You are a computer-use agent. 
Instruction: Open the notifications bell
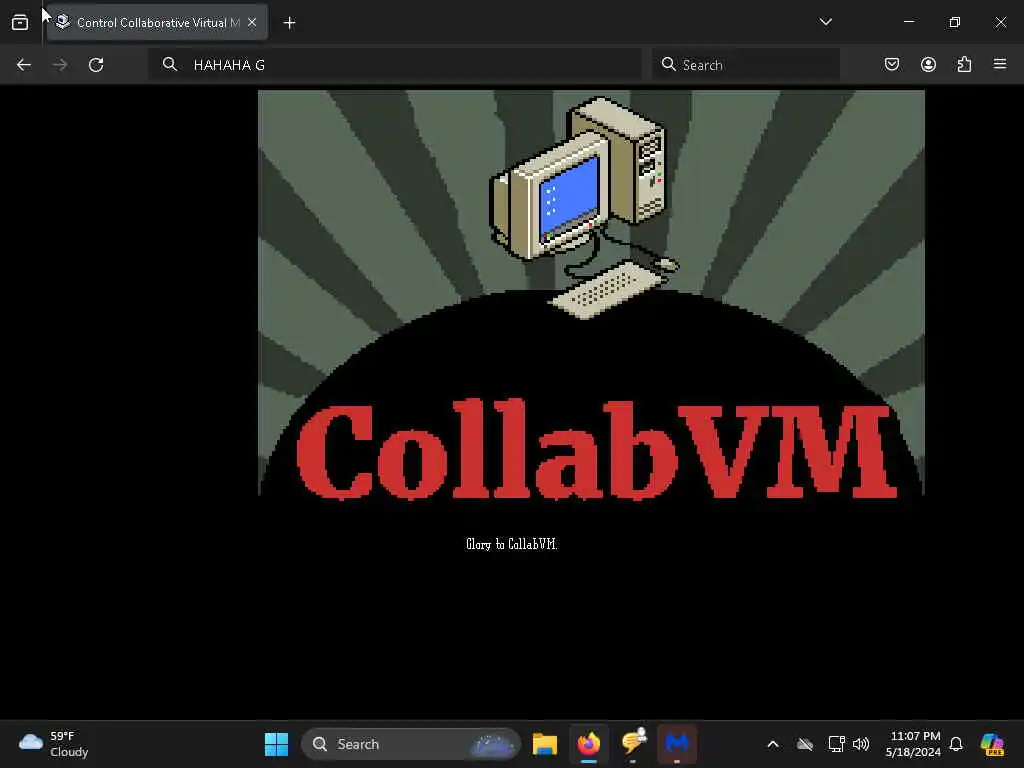[956, 744]
